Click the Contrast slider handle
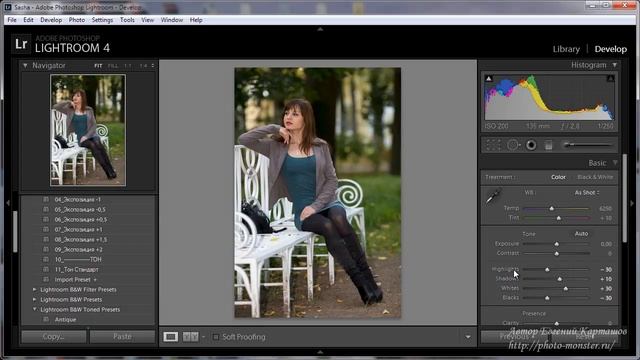The width and height of the screenshot is (640, 360). (556, 253)
